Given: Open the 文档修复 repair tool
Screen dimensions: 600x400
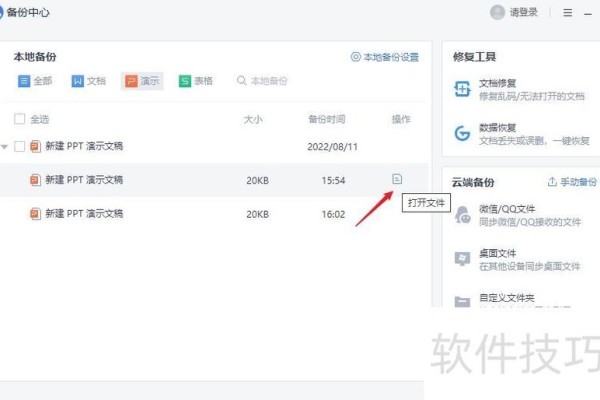Looking at the screenshot, I should (x=519, y=89).
